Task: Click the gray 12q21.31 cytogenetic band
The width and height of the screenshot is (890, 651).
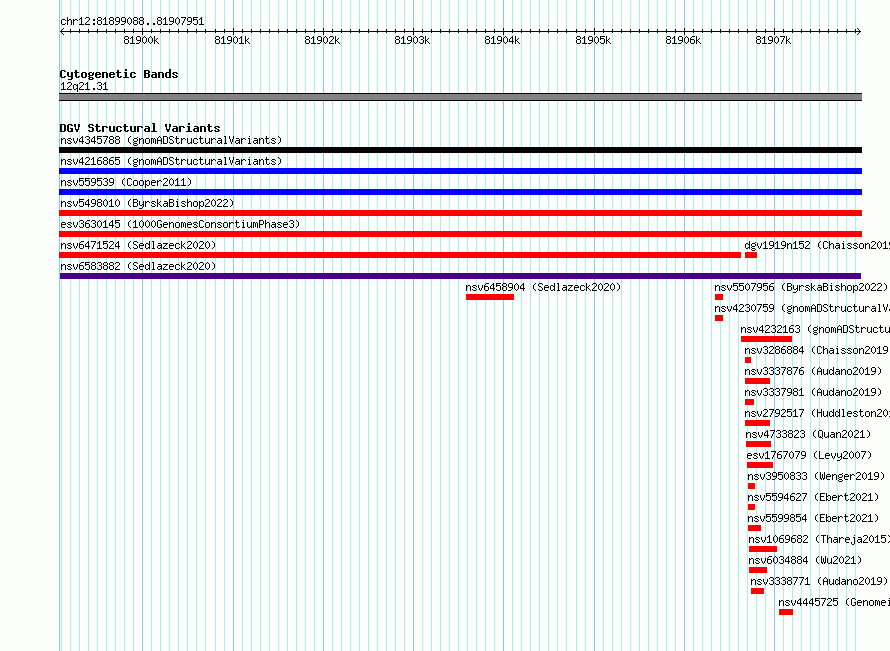Action: point(460,97)
